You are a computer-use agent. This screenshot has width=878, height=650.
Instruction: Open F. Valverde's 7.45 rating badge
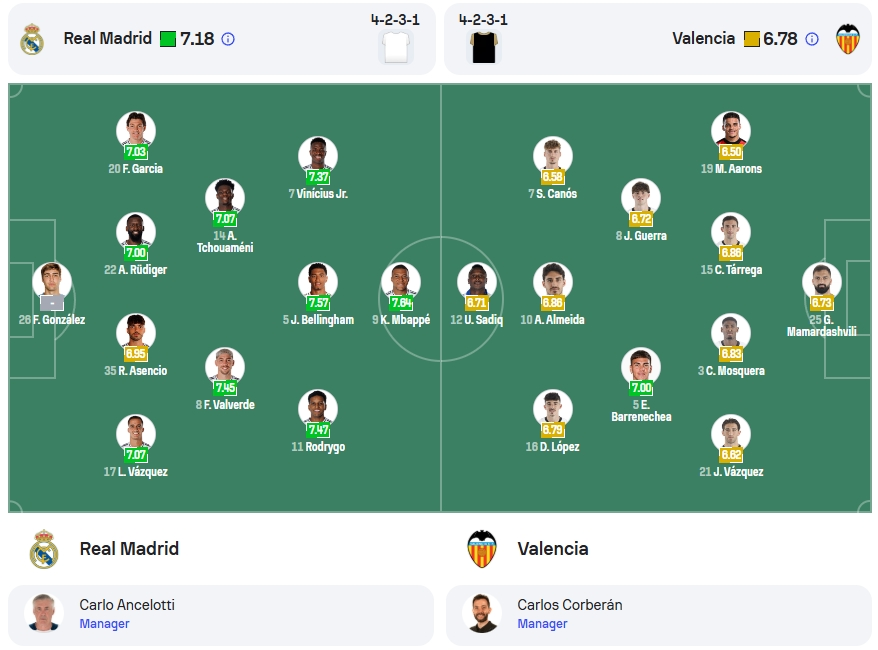coord(225,387)
